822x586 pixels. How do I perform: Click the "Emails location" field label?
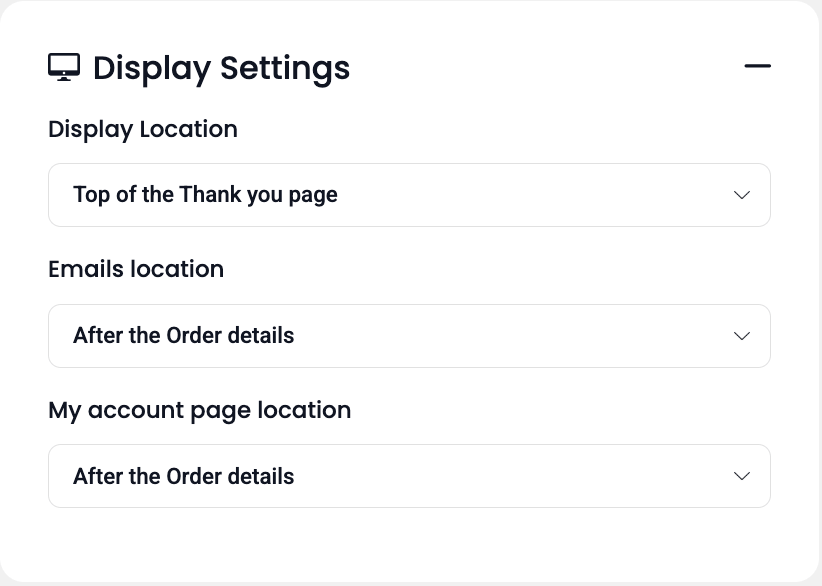click(x=136, y=269)
